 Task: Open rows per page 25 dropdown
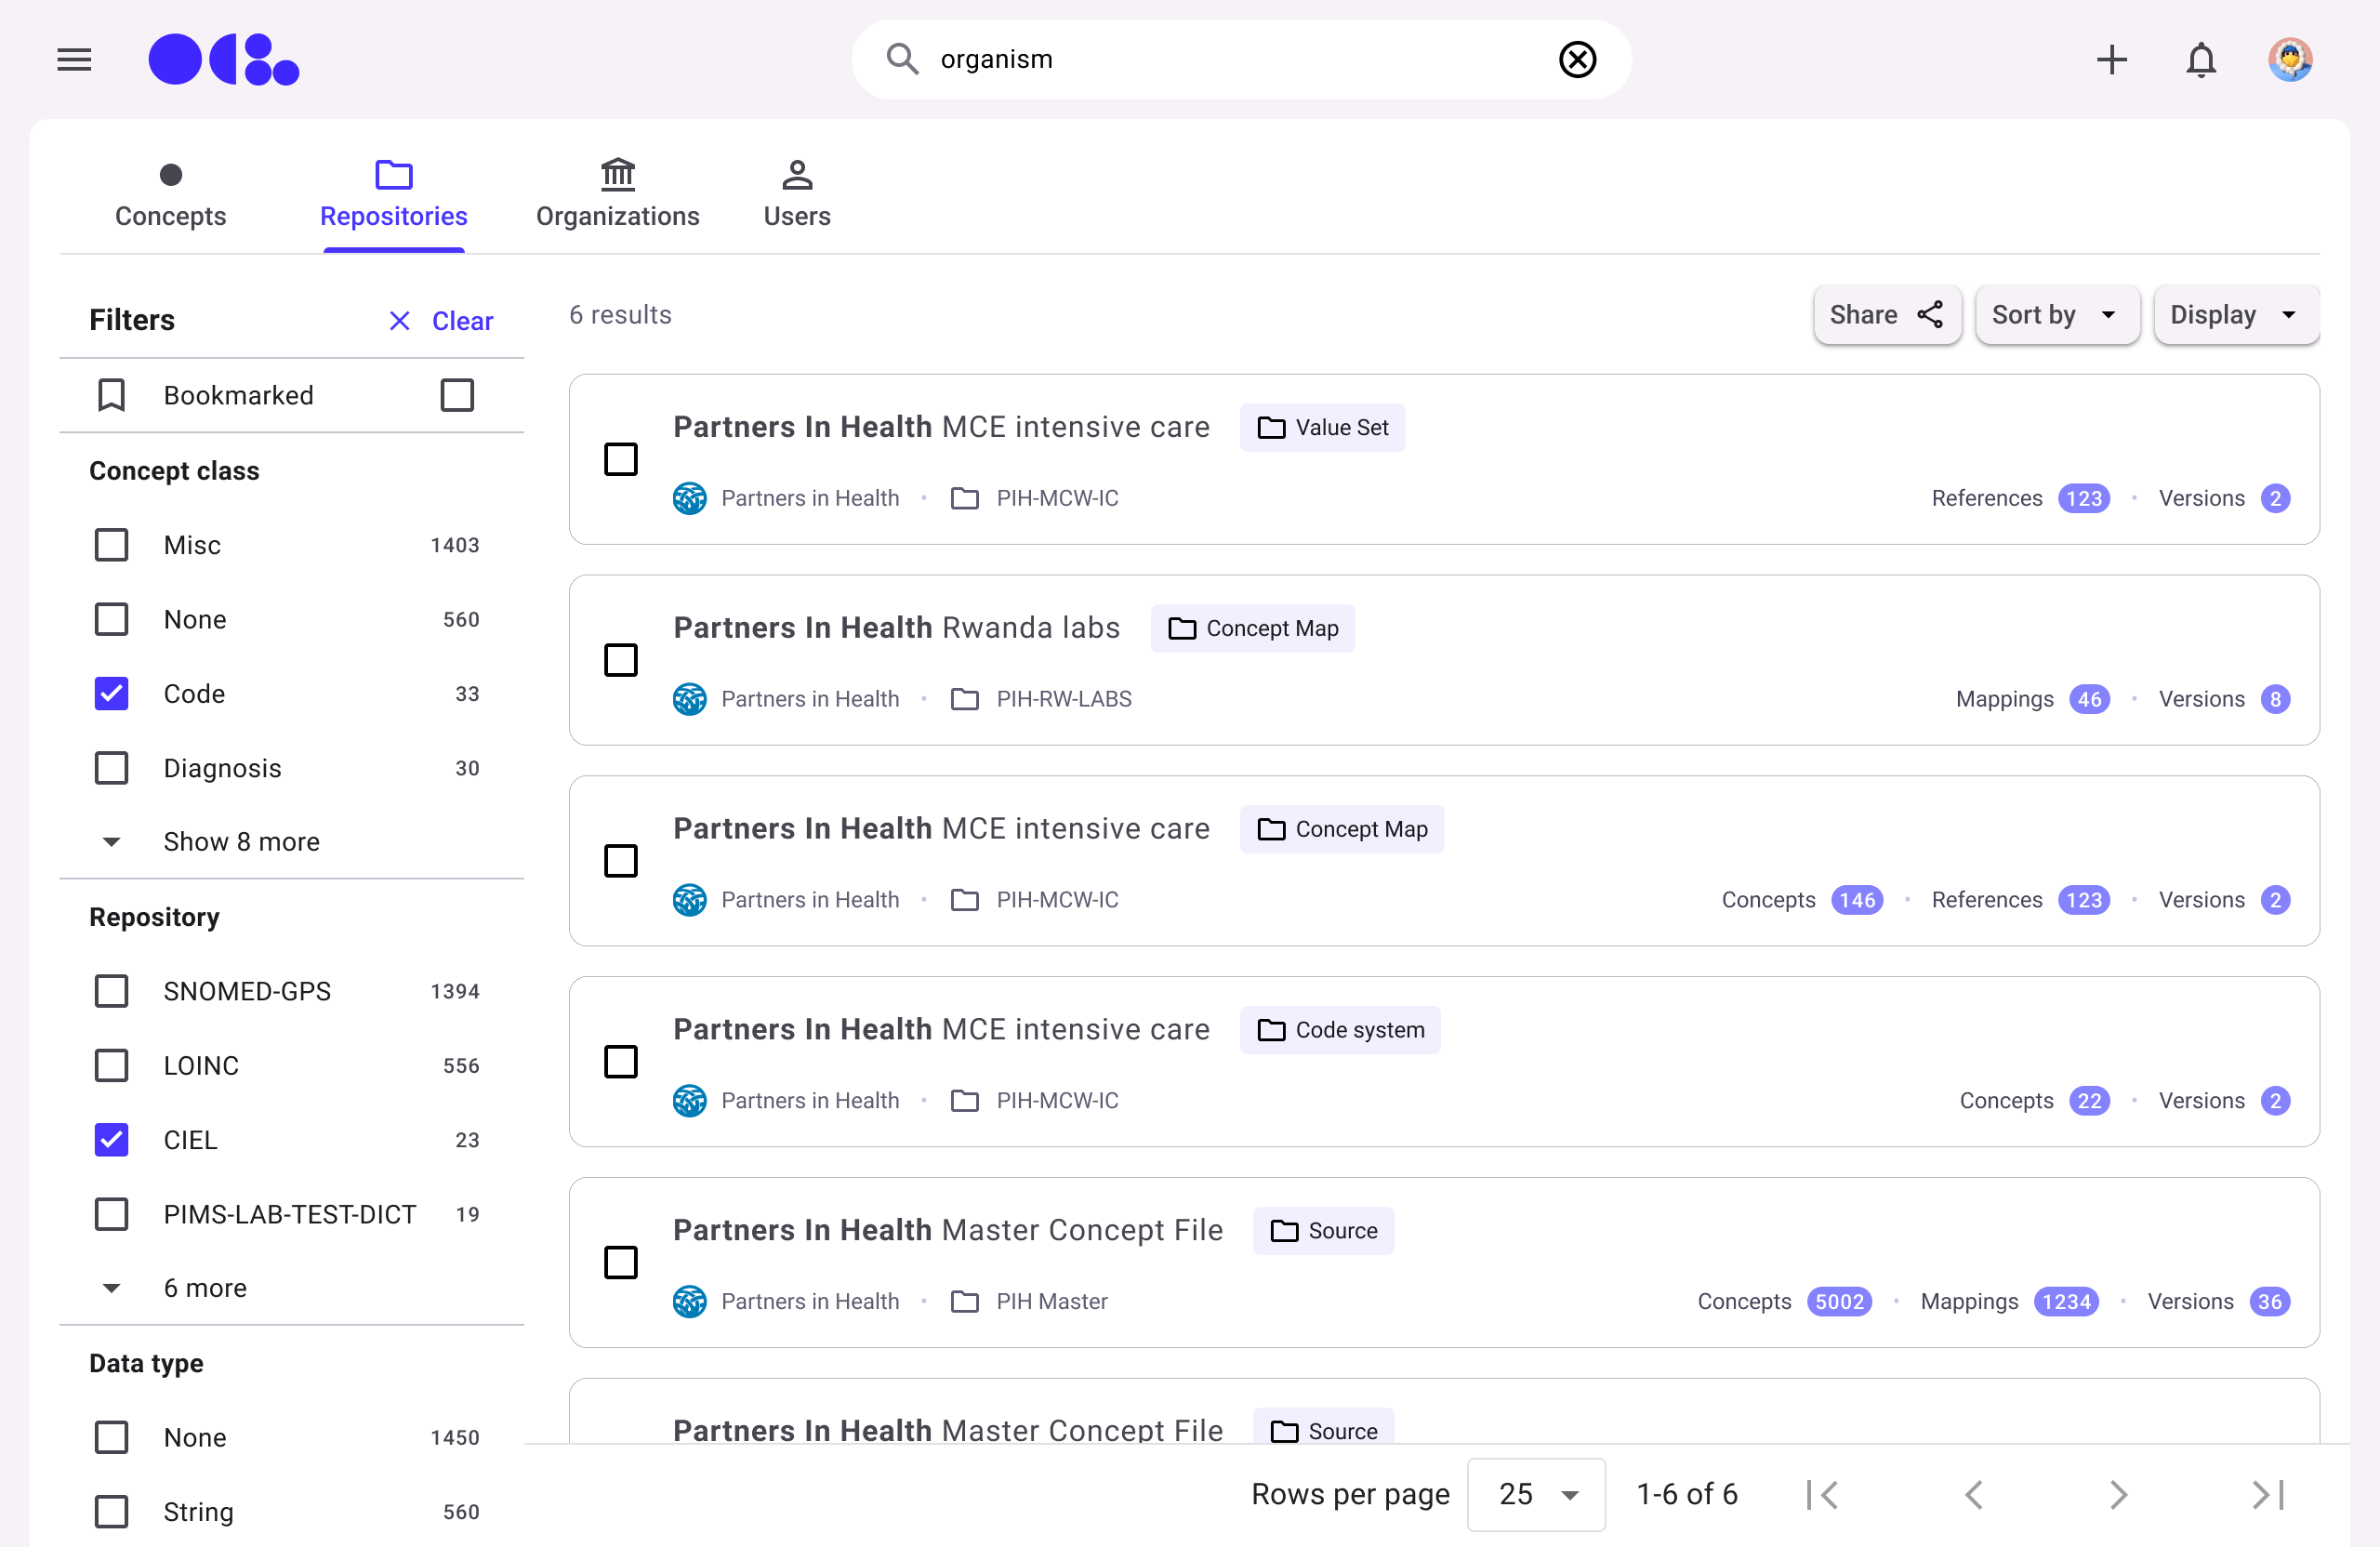[1536, 1494]
